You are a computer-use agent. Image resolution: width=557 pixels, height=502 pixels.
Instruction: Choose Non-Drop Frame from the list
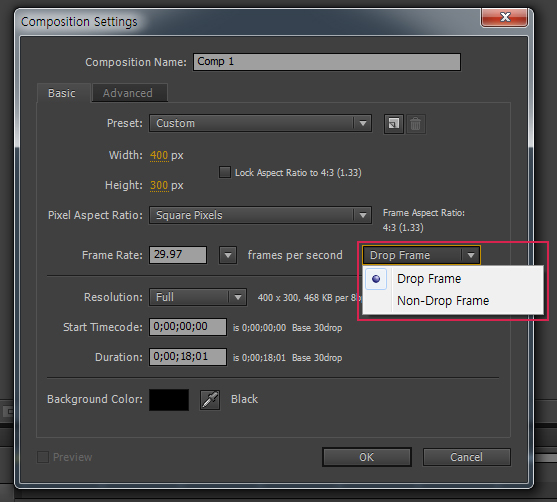coord(453,301)
